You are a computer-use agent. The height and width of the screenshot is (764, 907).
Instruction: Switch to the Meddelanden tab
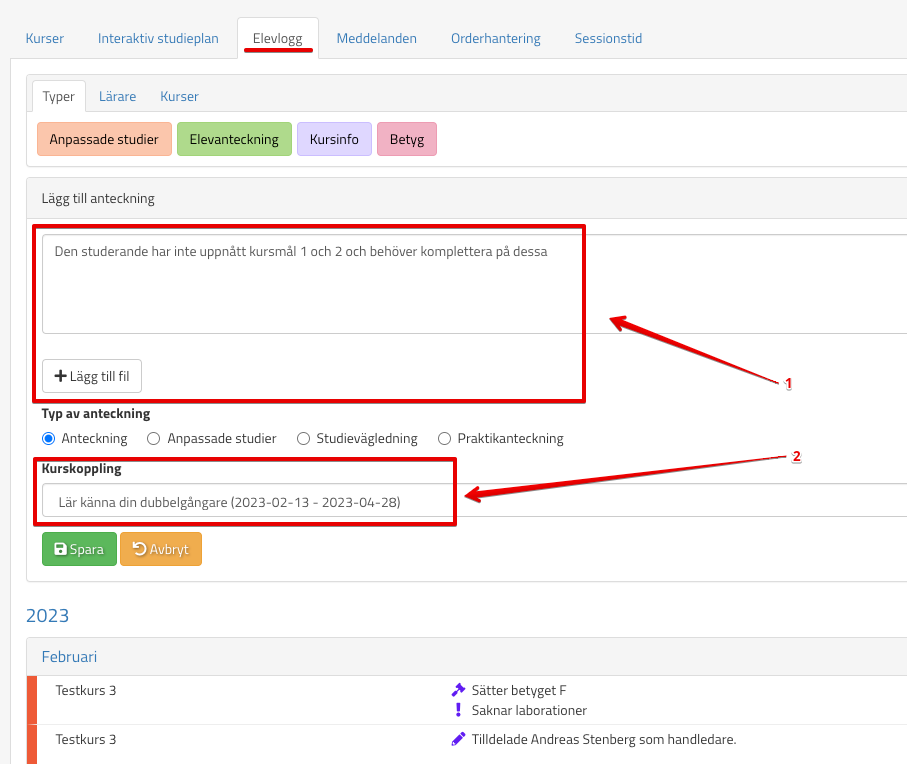coord(376,38)
